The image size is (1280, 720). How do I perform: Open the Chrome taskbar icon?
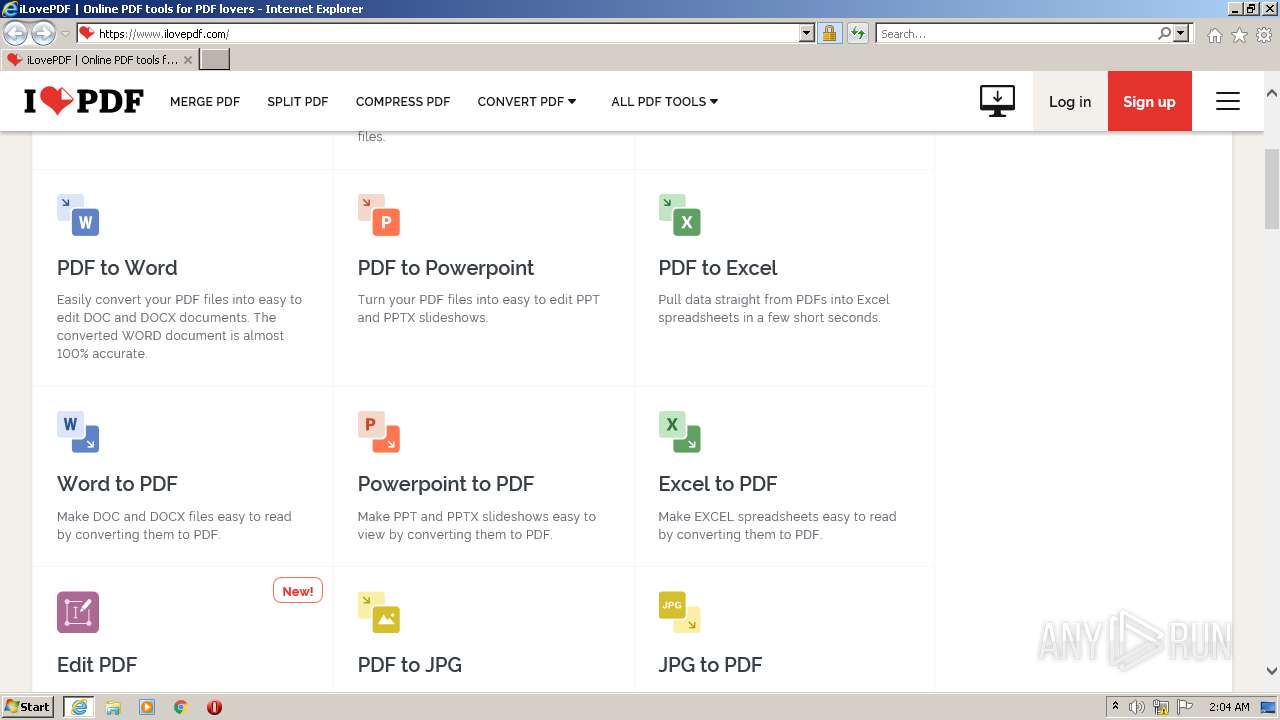click(x=181, y=707)
